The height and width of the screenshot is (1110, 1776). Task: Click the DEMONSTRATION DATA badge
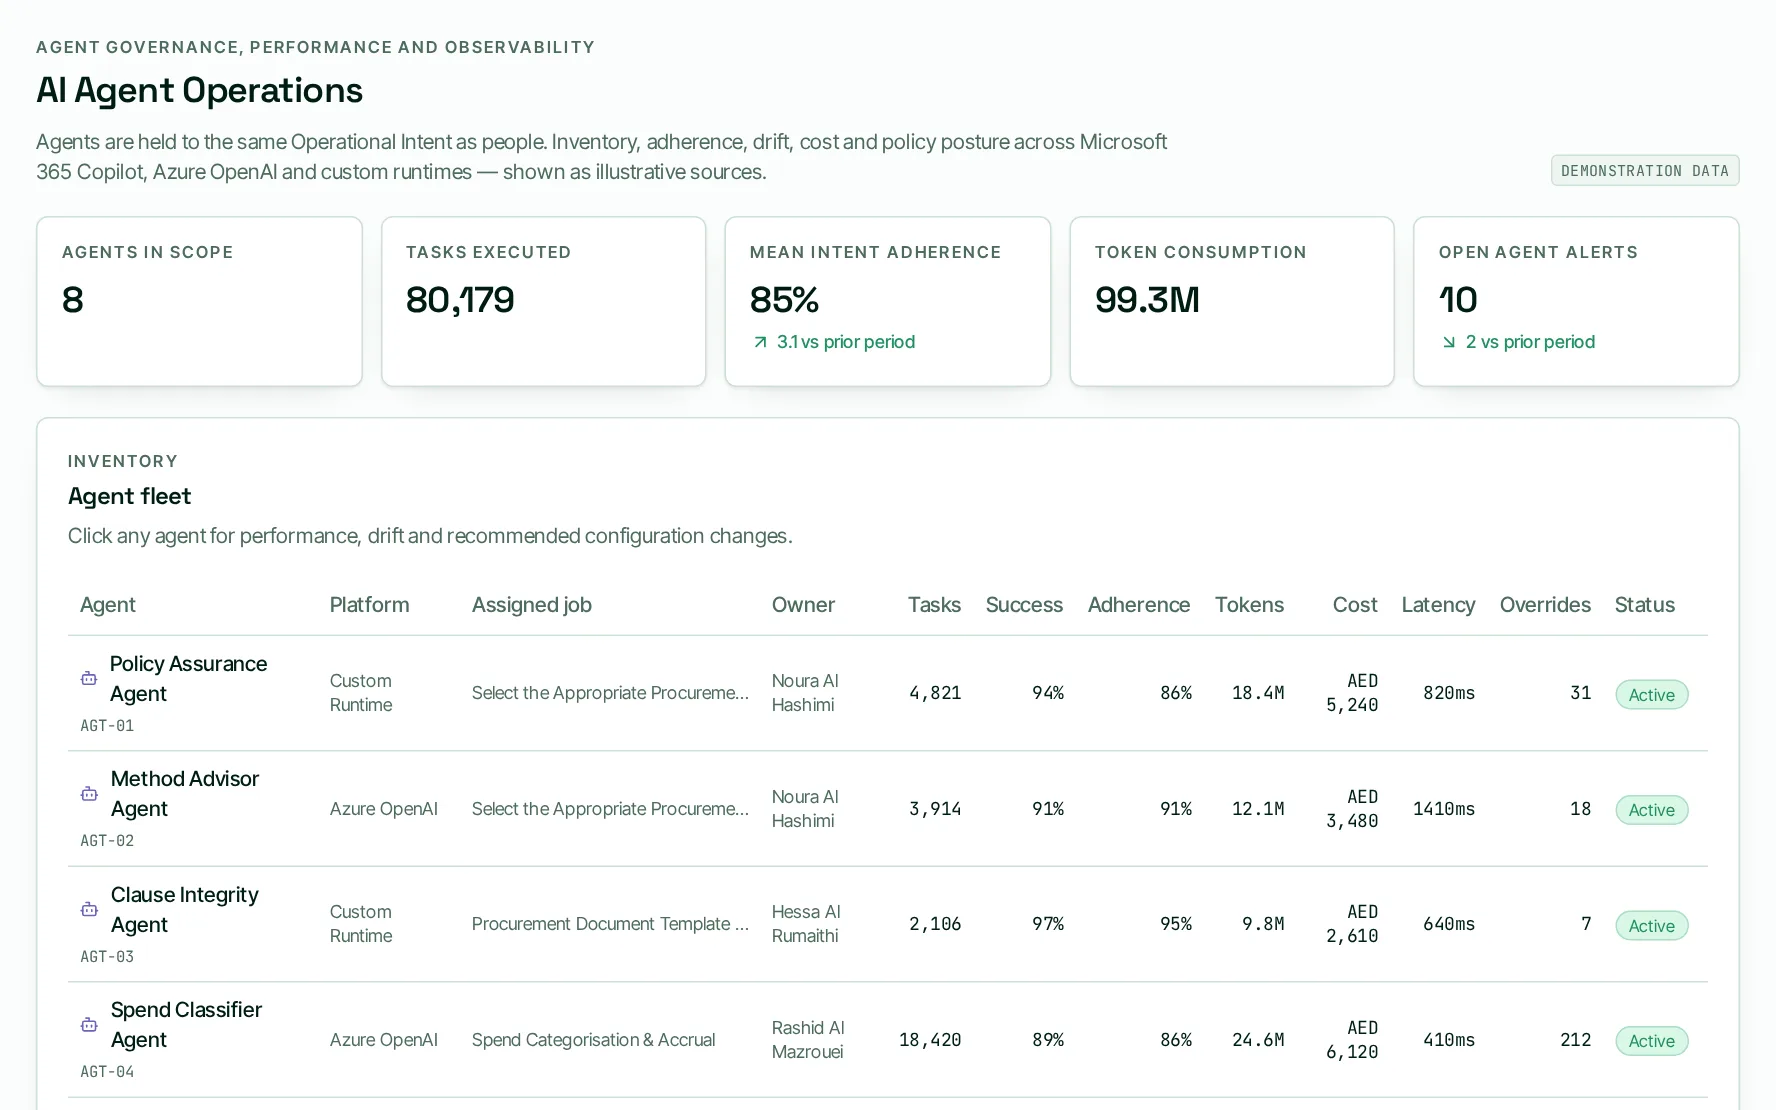(x=1645, y=171)
